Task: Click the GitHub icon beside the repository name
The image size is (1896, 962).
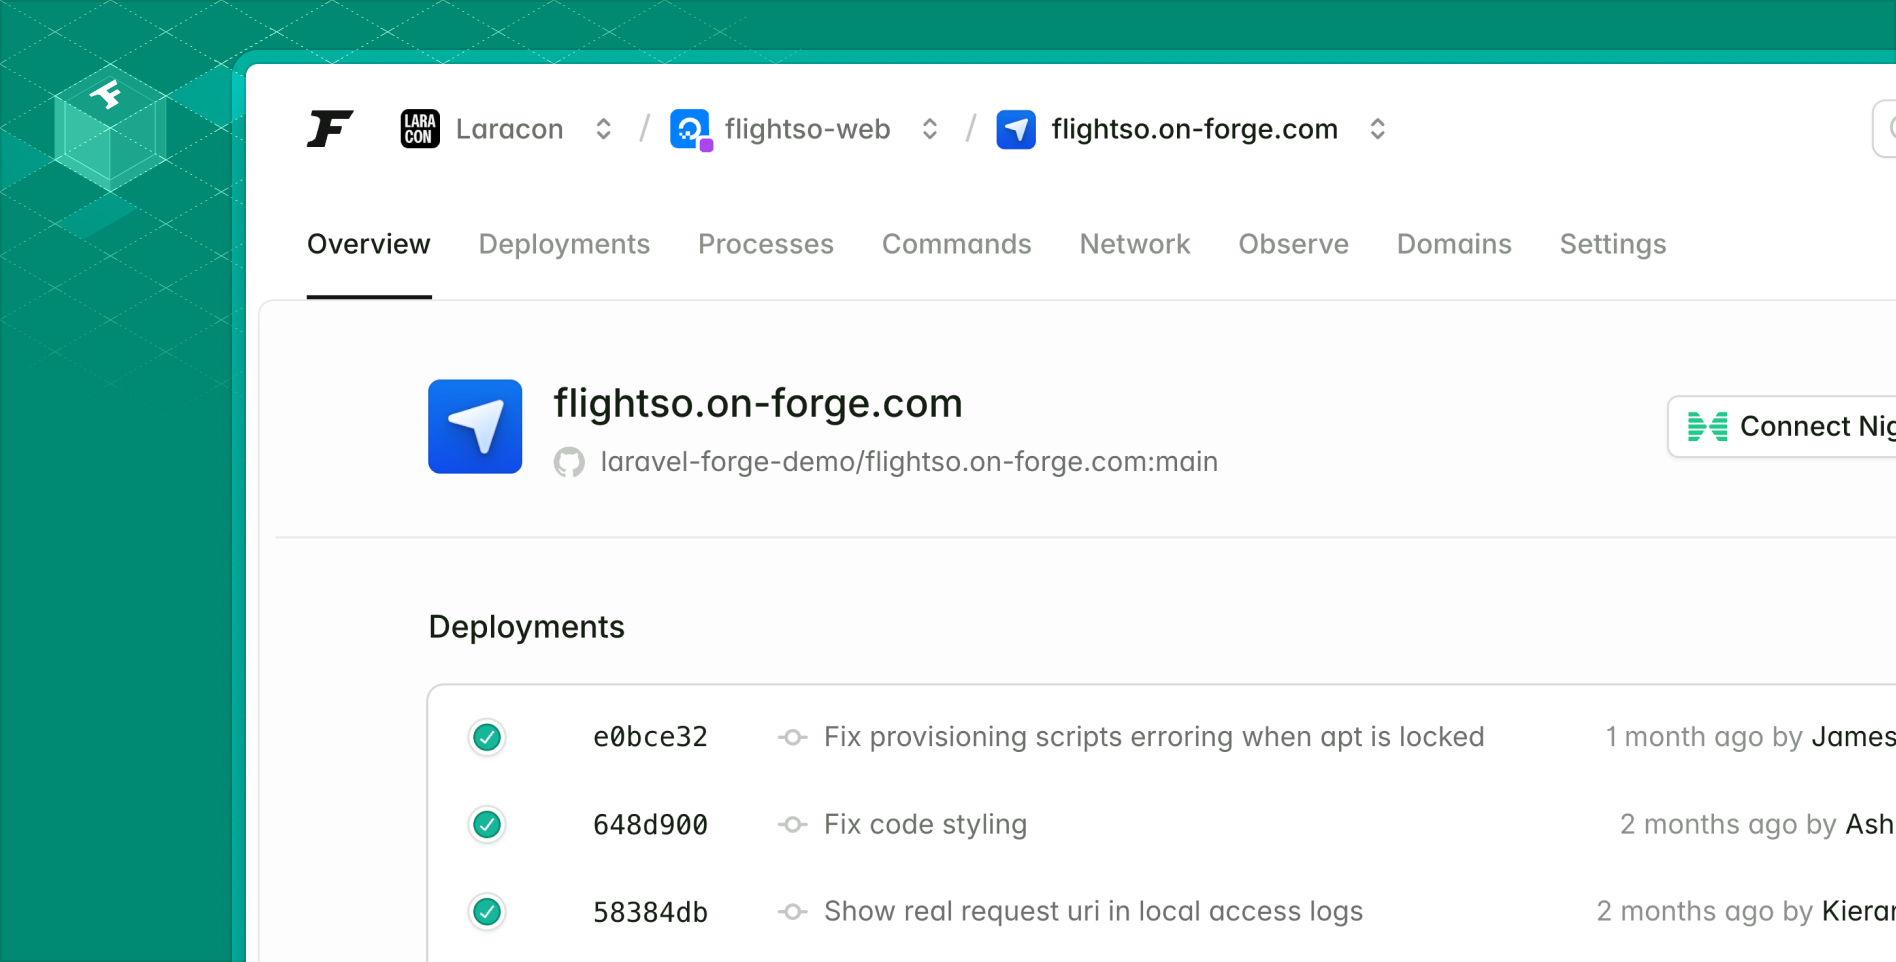Action: [570, 461]
